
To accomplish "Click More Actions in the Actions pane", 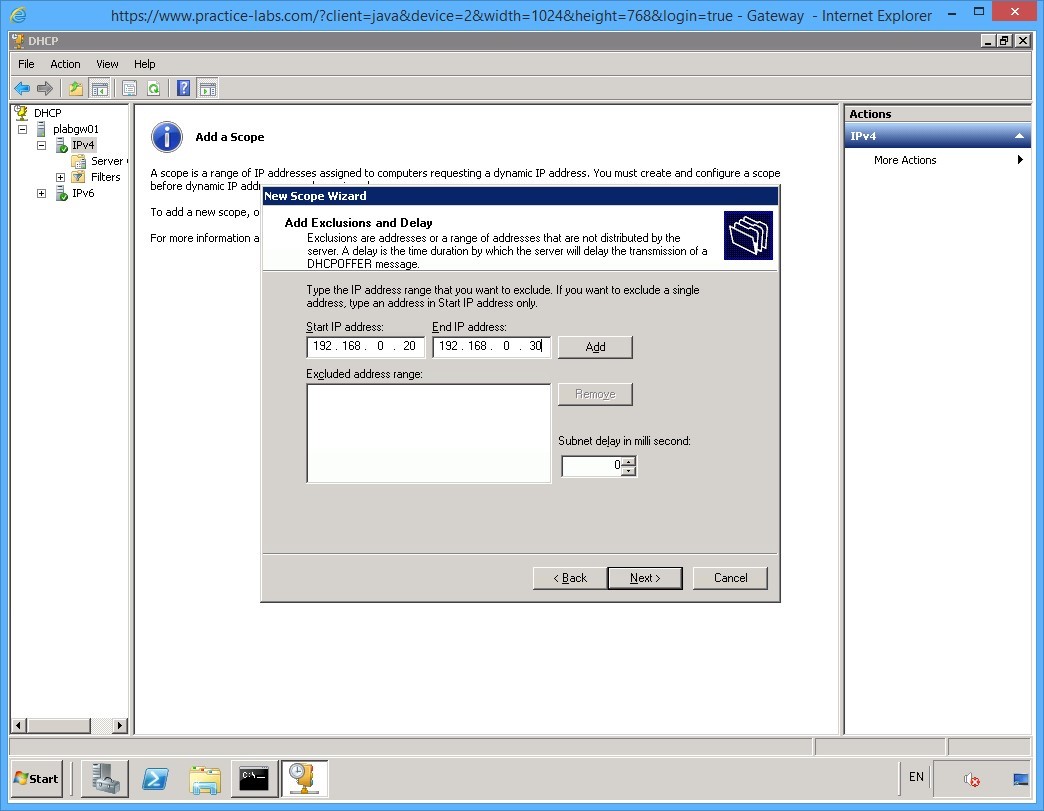I will pyautogui.click(x=904, y=160).
